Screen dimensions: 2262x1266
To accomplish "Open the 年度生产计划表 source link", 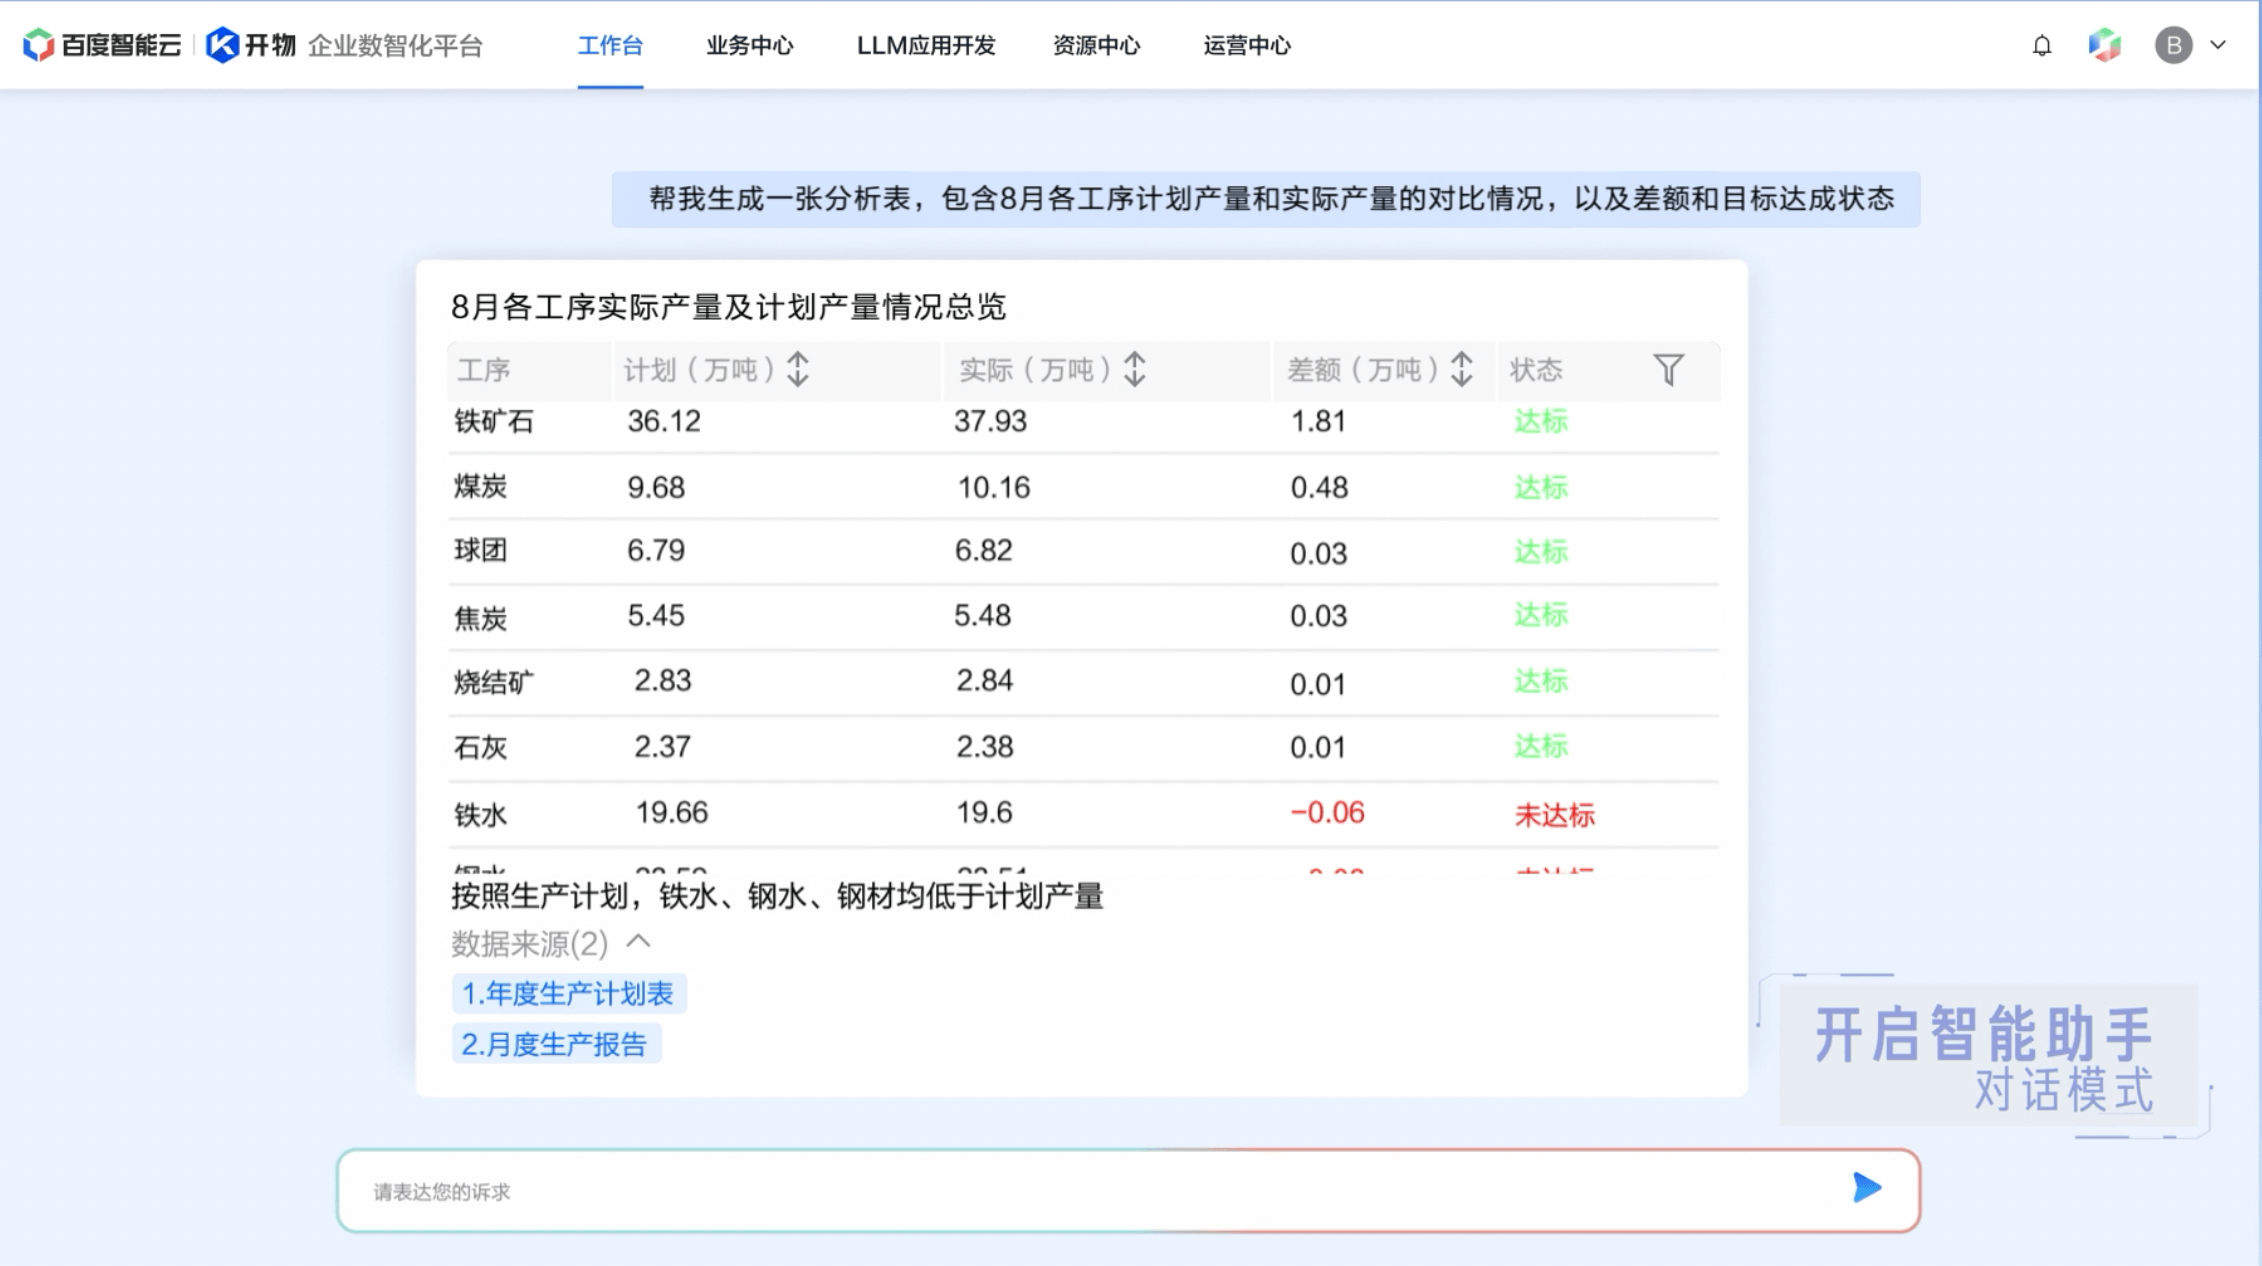I will 568,993.
